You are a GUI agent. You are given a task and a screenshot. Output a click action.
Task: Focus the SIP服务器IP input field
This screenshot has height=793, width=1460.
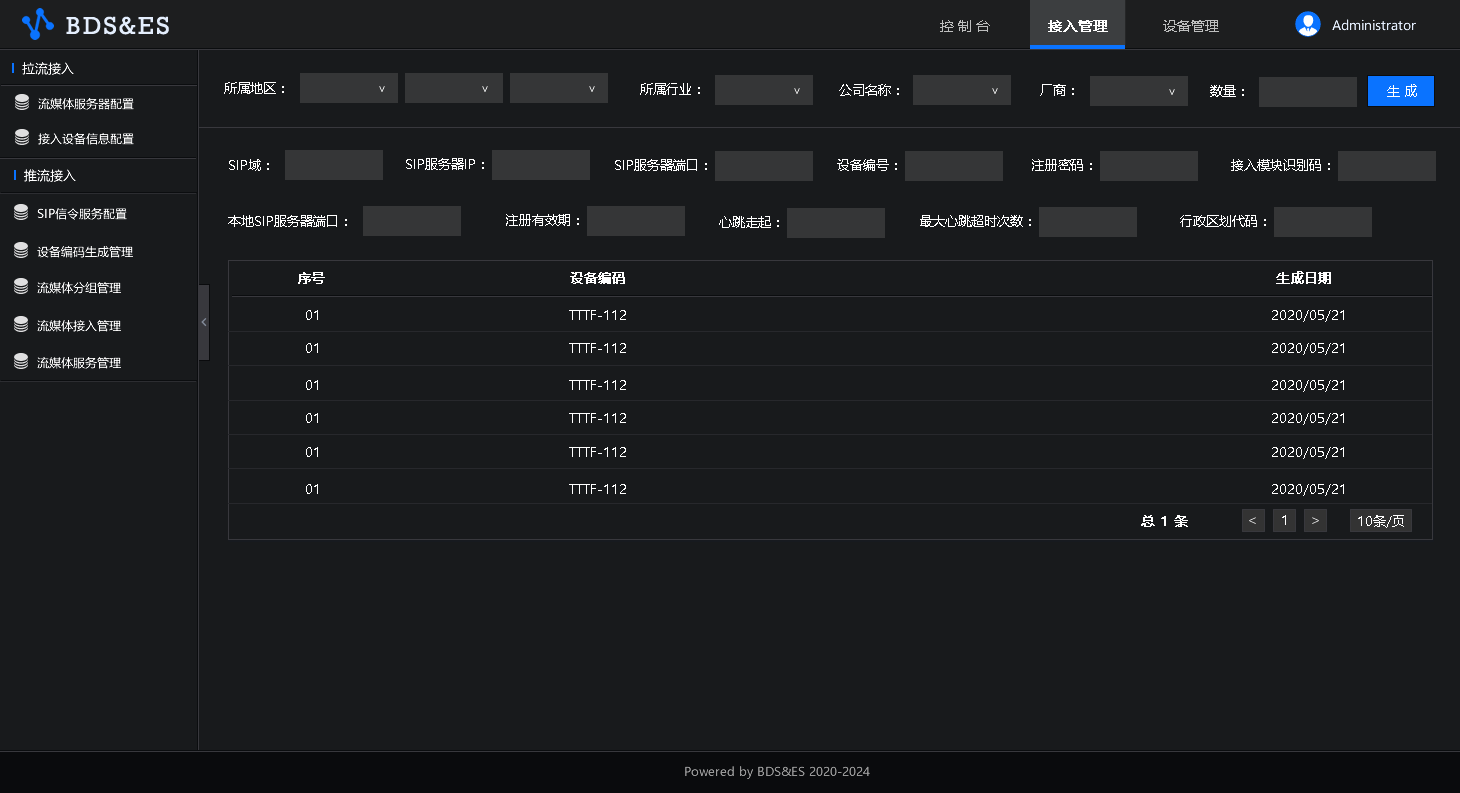tap(541, 165)
